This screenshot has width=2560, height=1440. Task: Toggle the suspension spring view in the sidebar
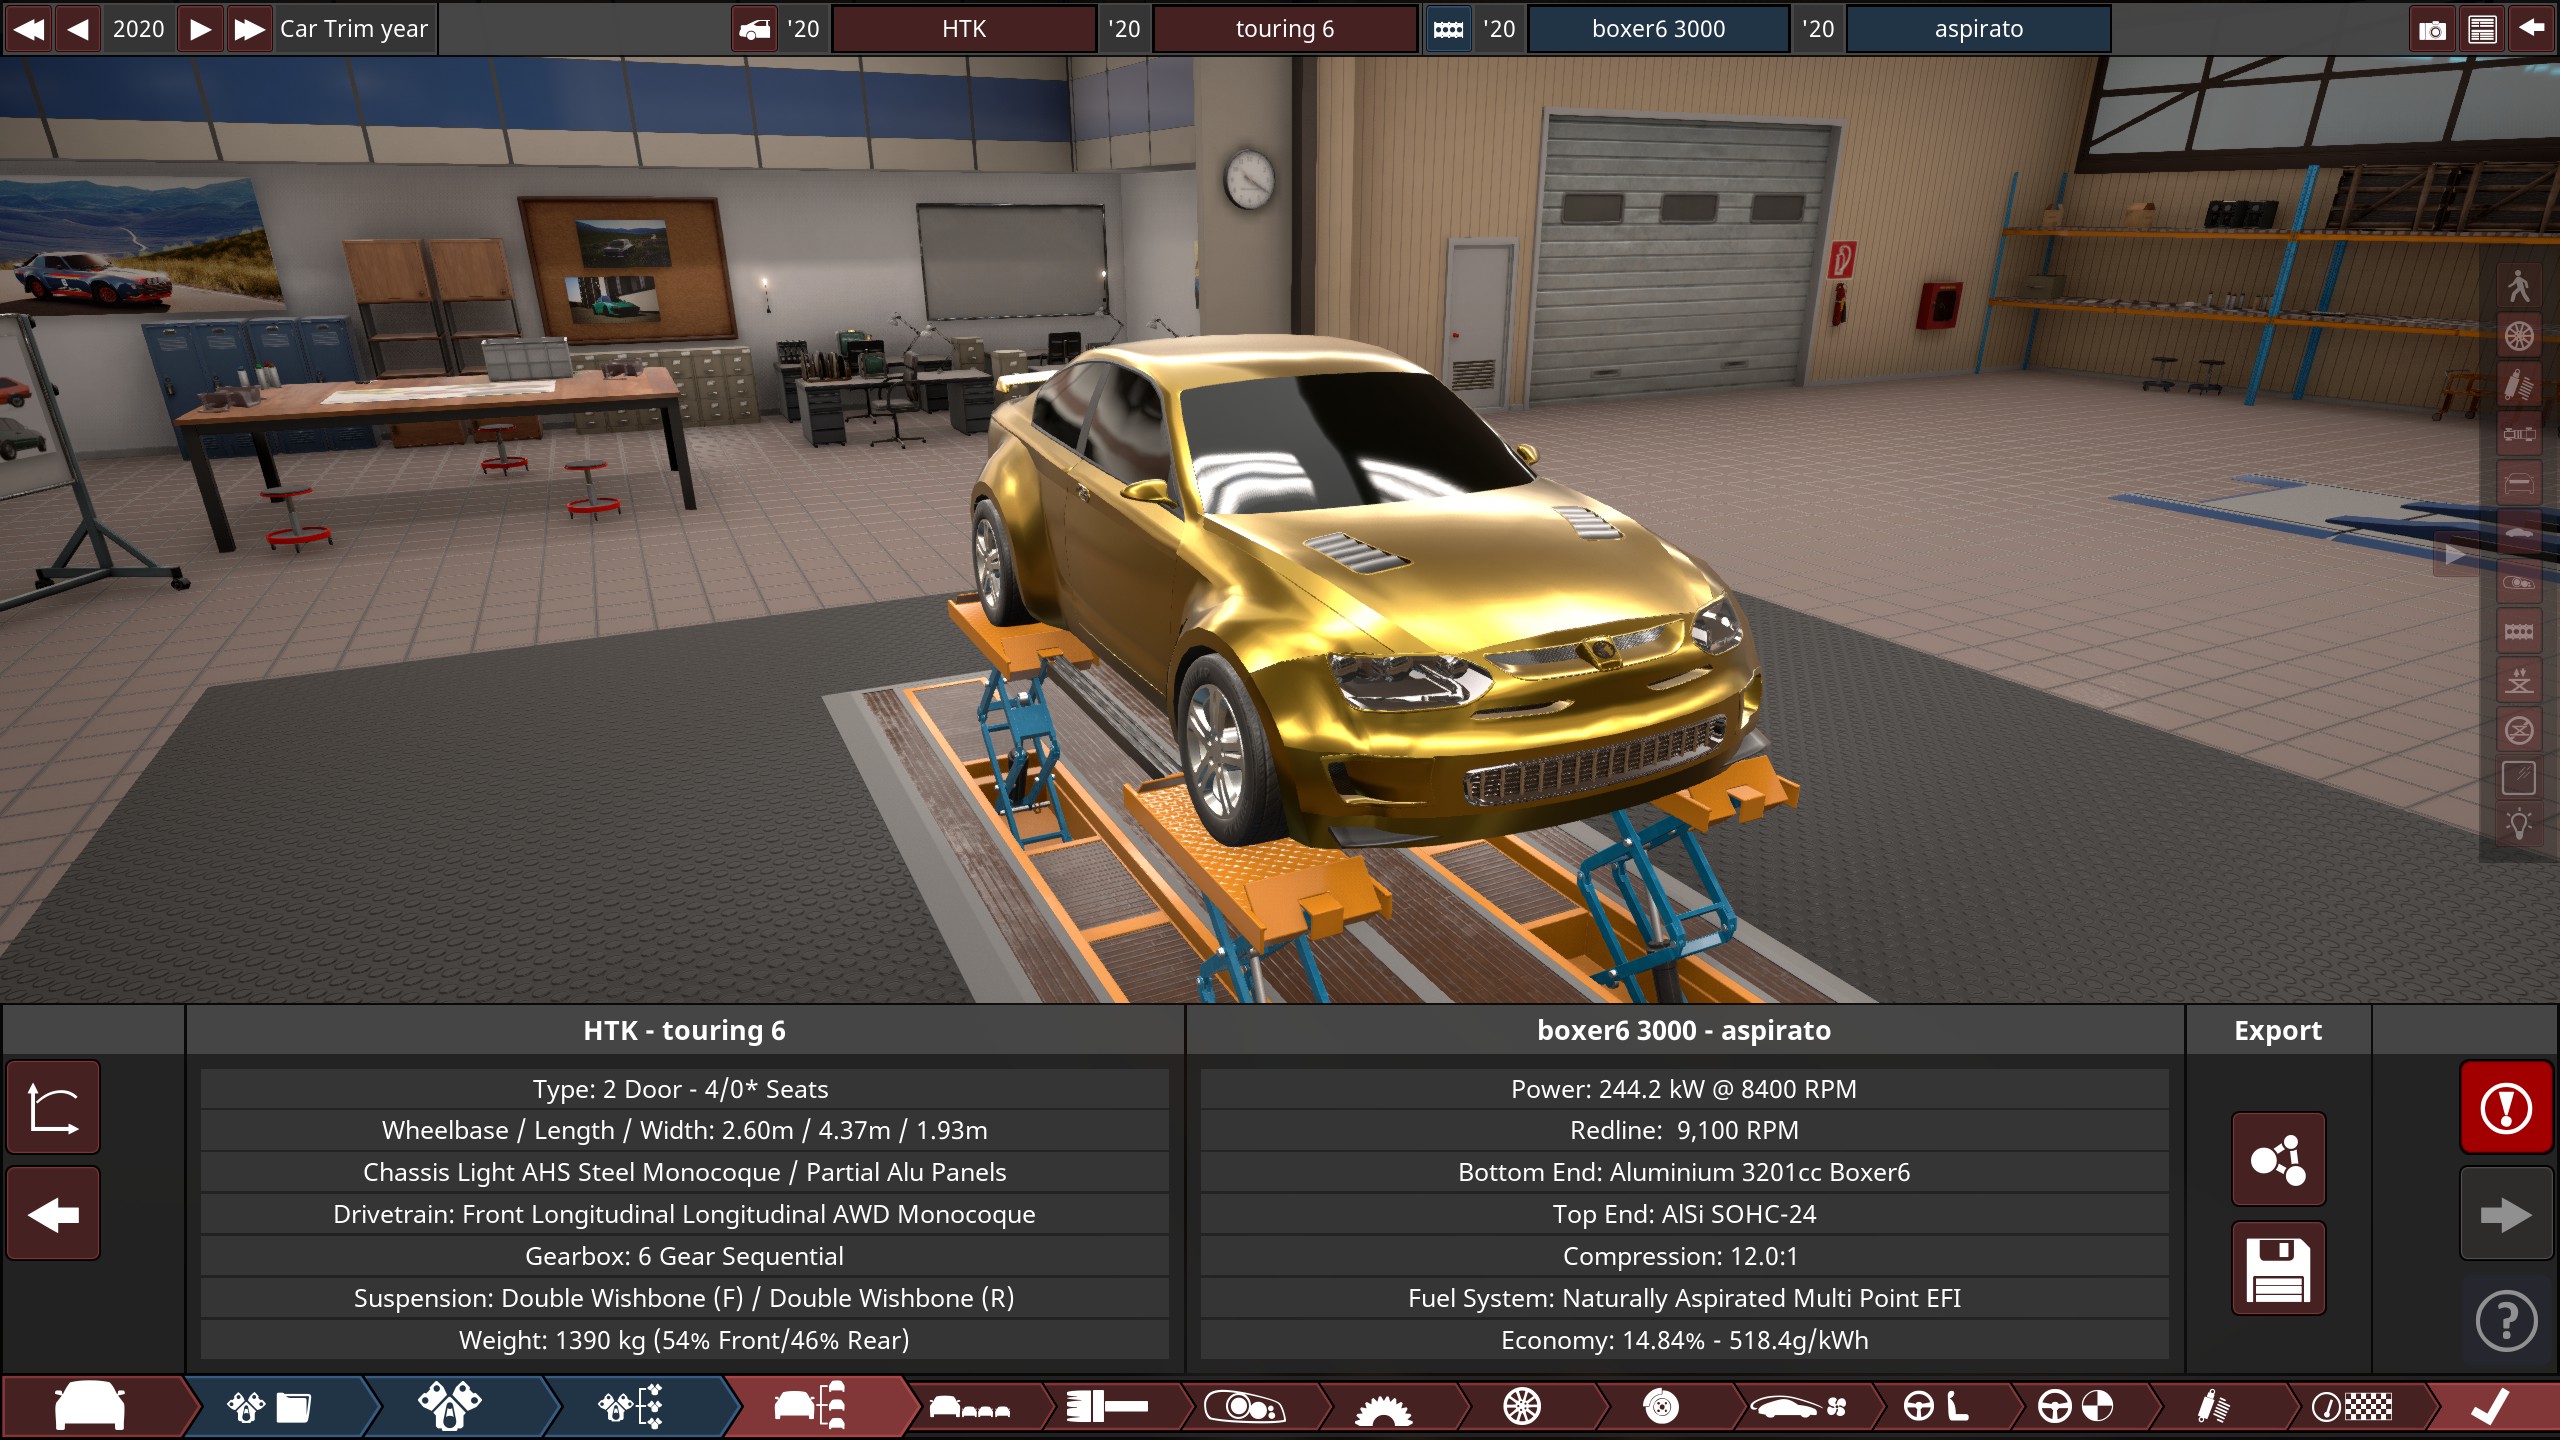coord(2519,385)
